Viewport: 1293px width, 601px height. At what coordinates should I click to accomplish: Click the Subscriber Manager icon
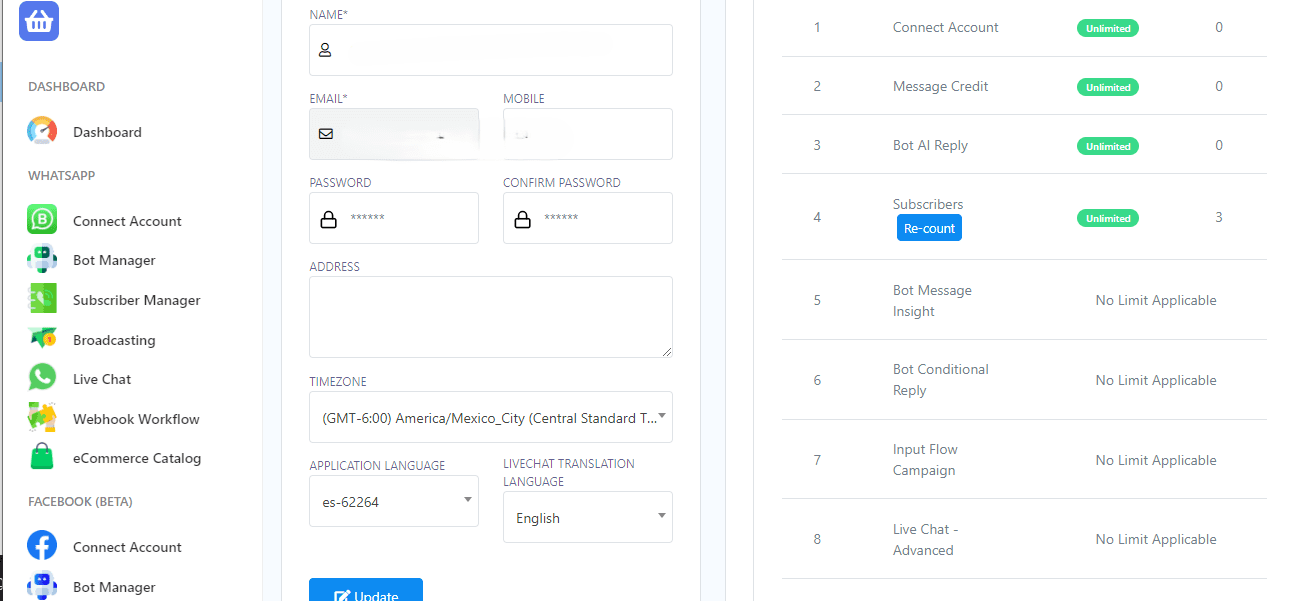(42, 300)
